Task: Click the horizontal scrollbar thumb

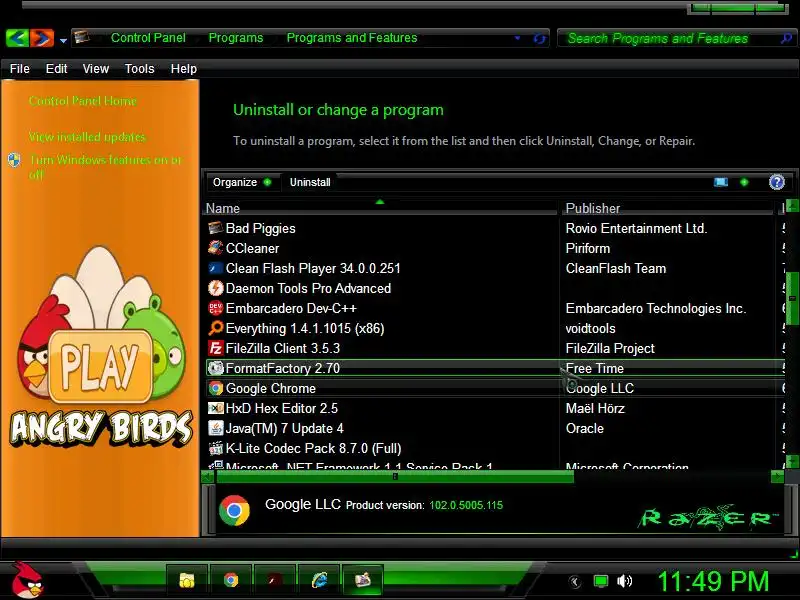Action: coord(395,477)
